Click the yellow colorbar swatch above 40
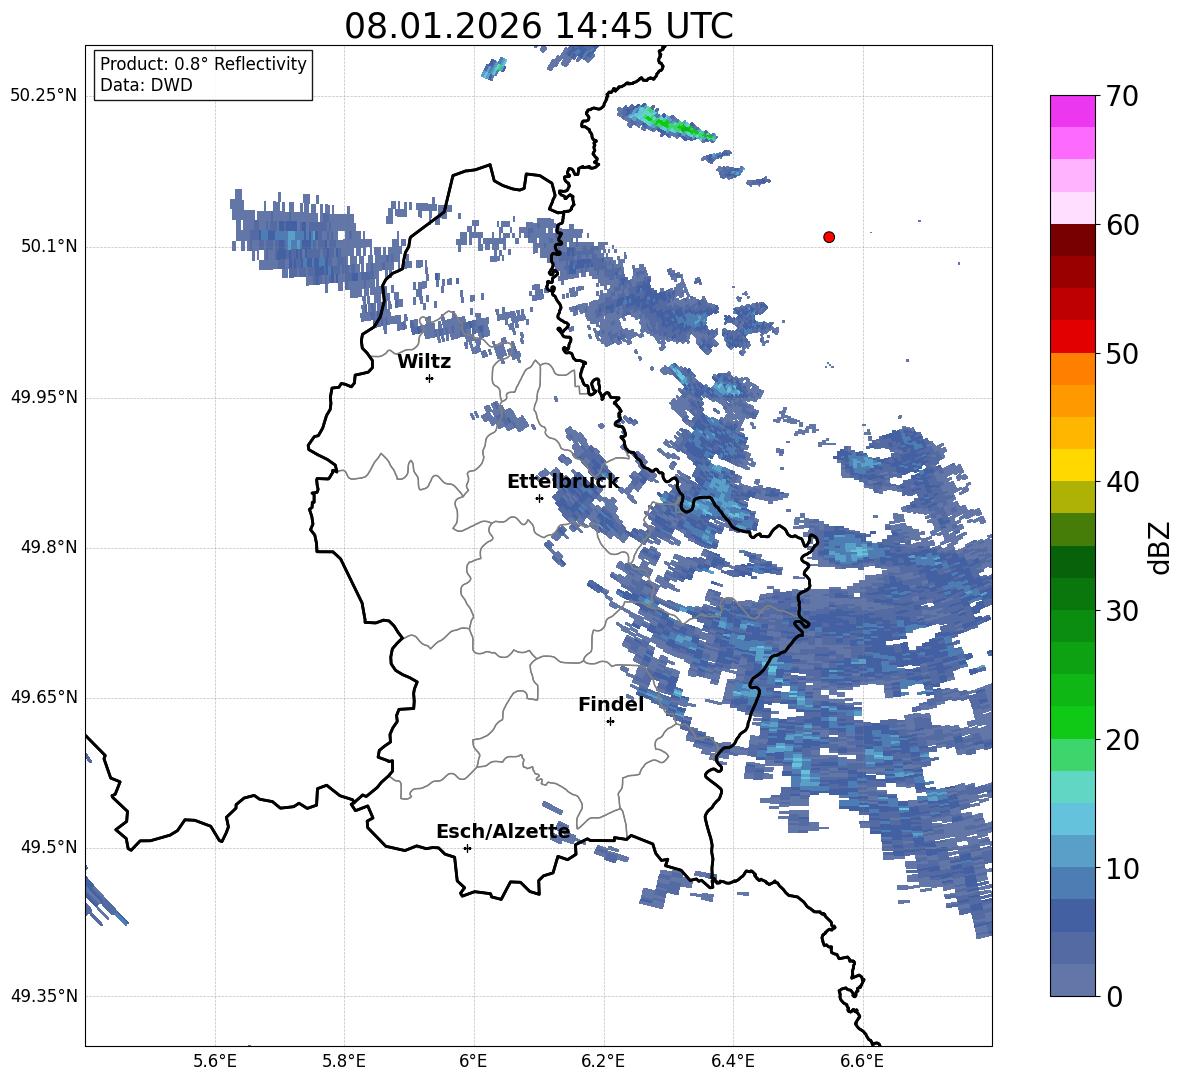Image resolution: width=1184 pixels, height=1081 pixels. (x=1072, y=465)
